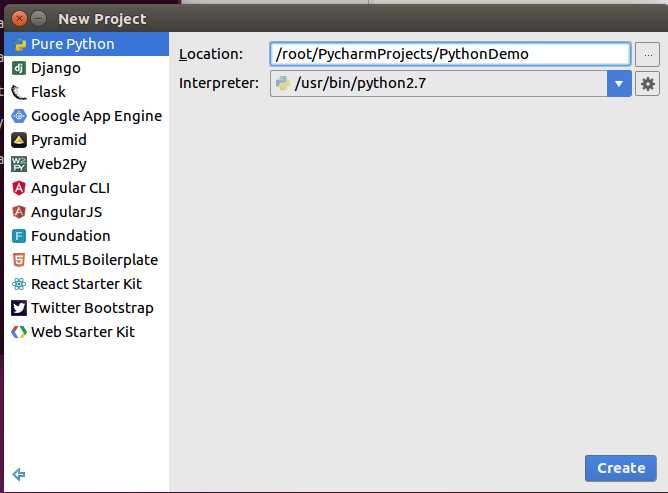Click into the Location path field
This screenshot has height=493, width=668.
coord(450,54)
